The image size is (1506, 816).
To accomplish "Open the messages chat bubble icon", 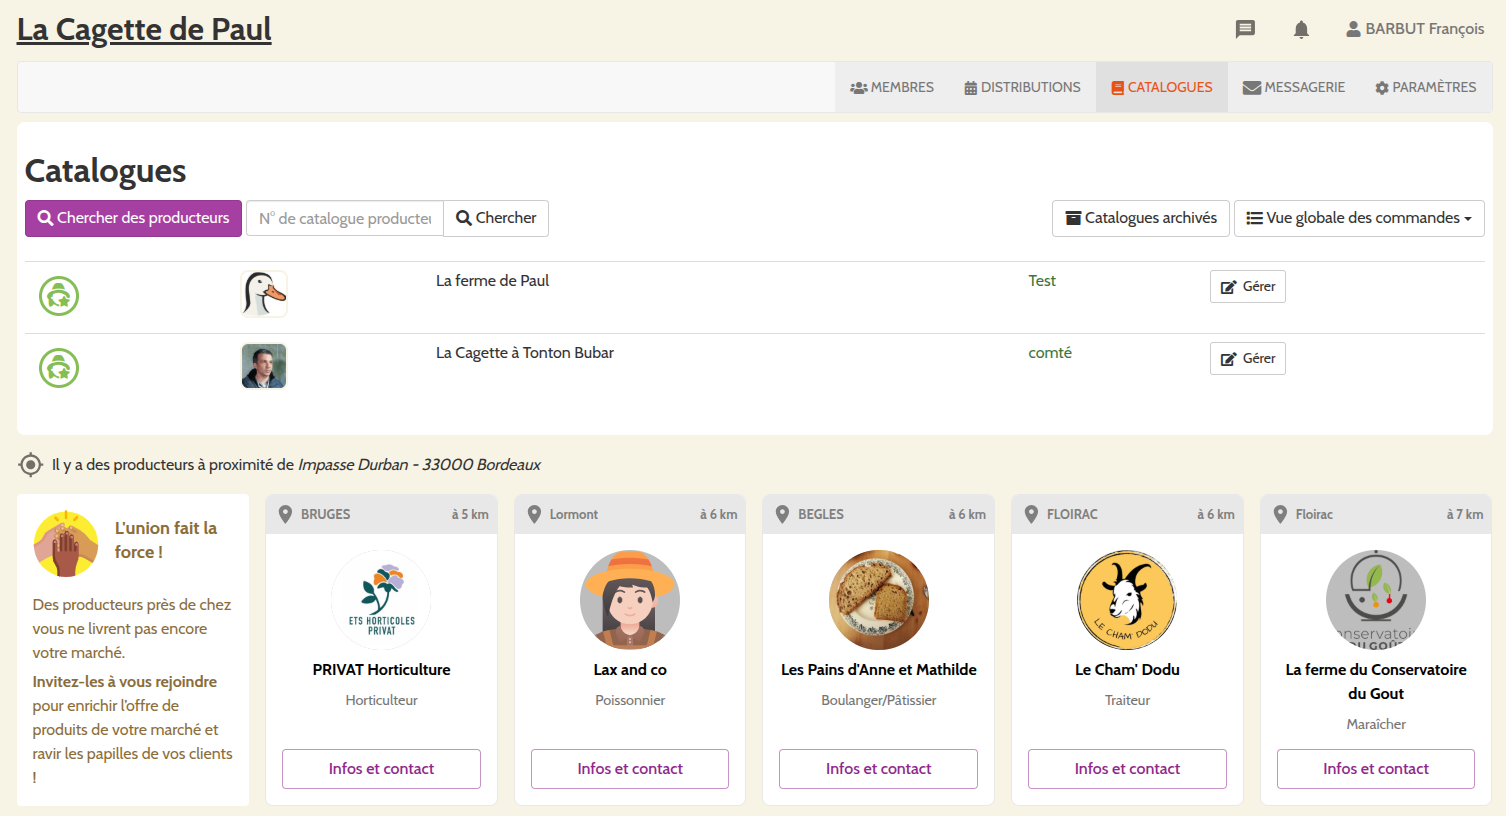I will coord(1245,29).
